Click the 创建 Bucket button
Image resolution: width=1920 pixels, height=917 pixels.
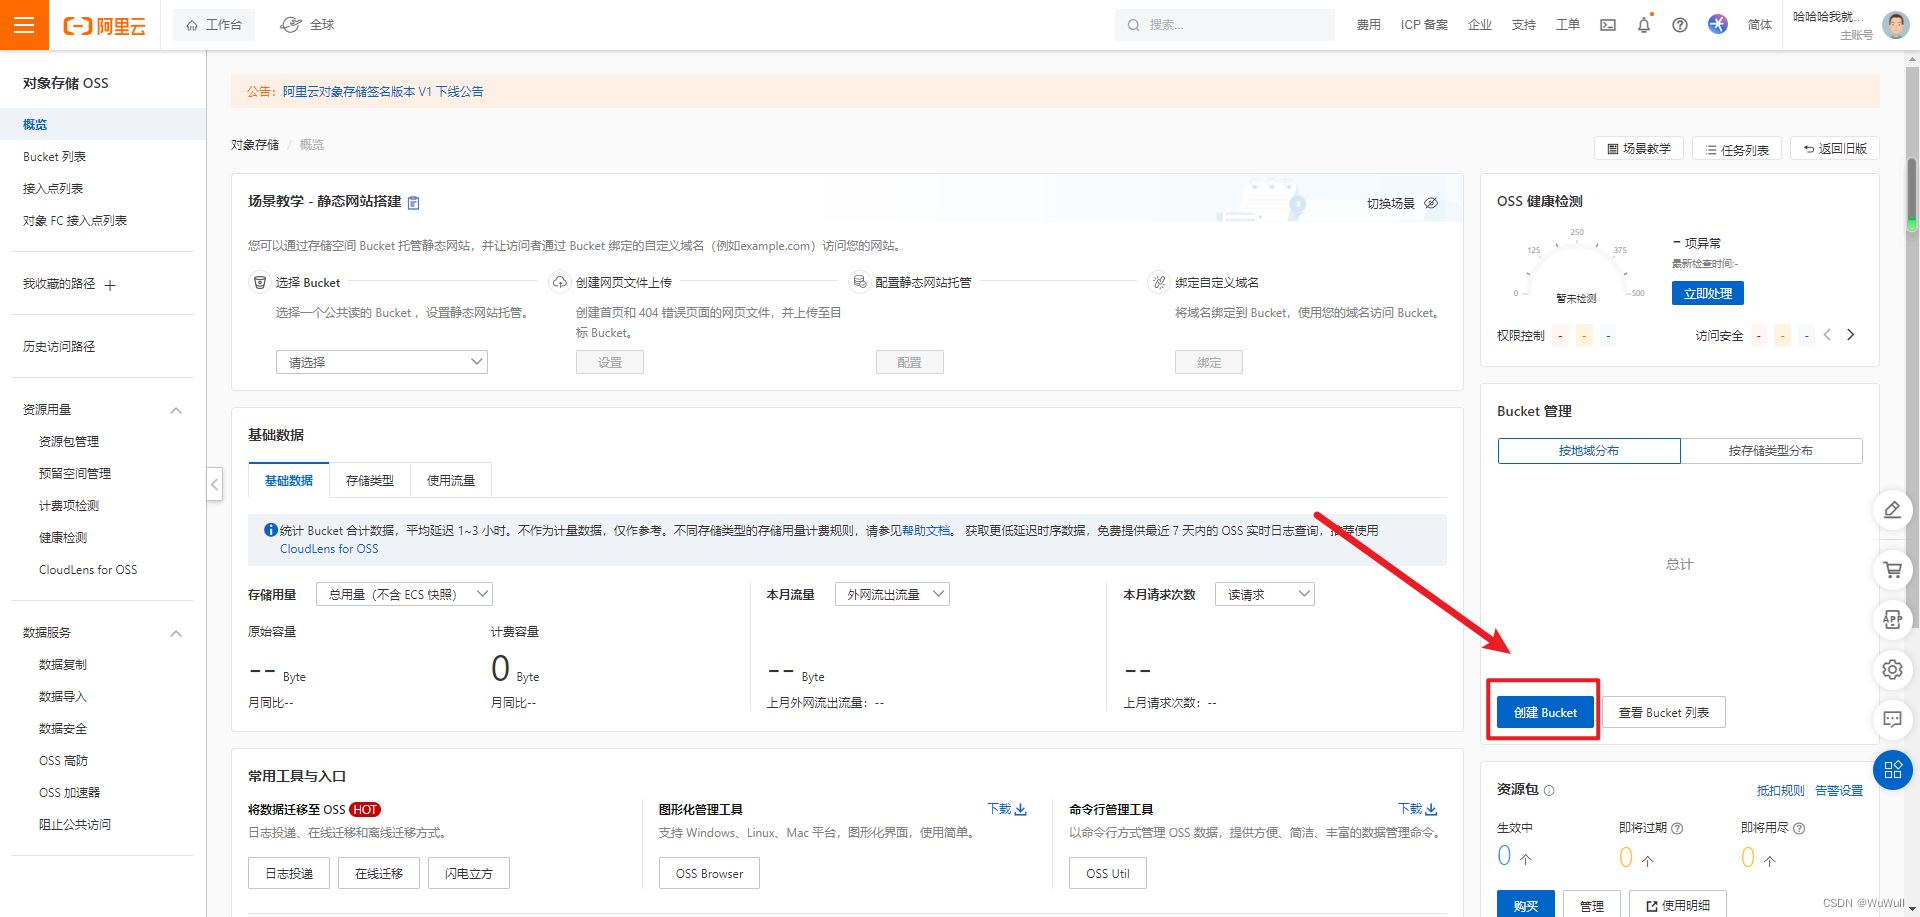click(1545, 712)
